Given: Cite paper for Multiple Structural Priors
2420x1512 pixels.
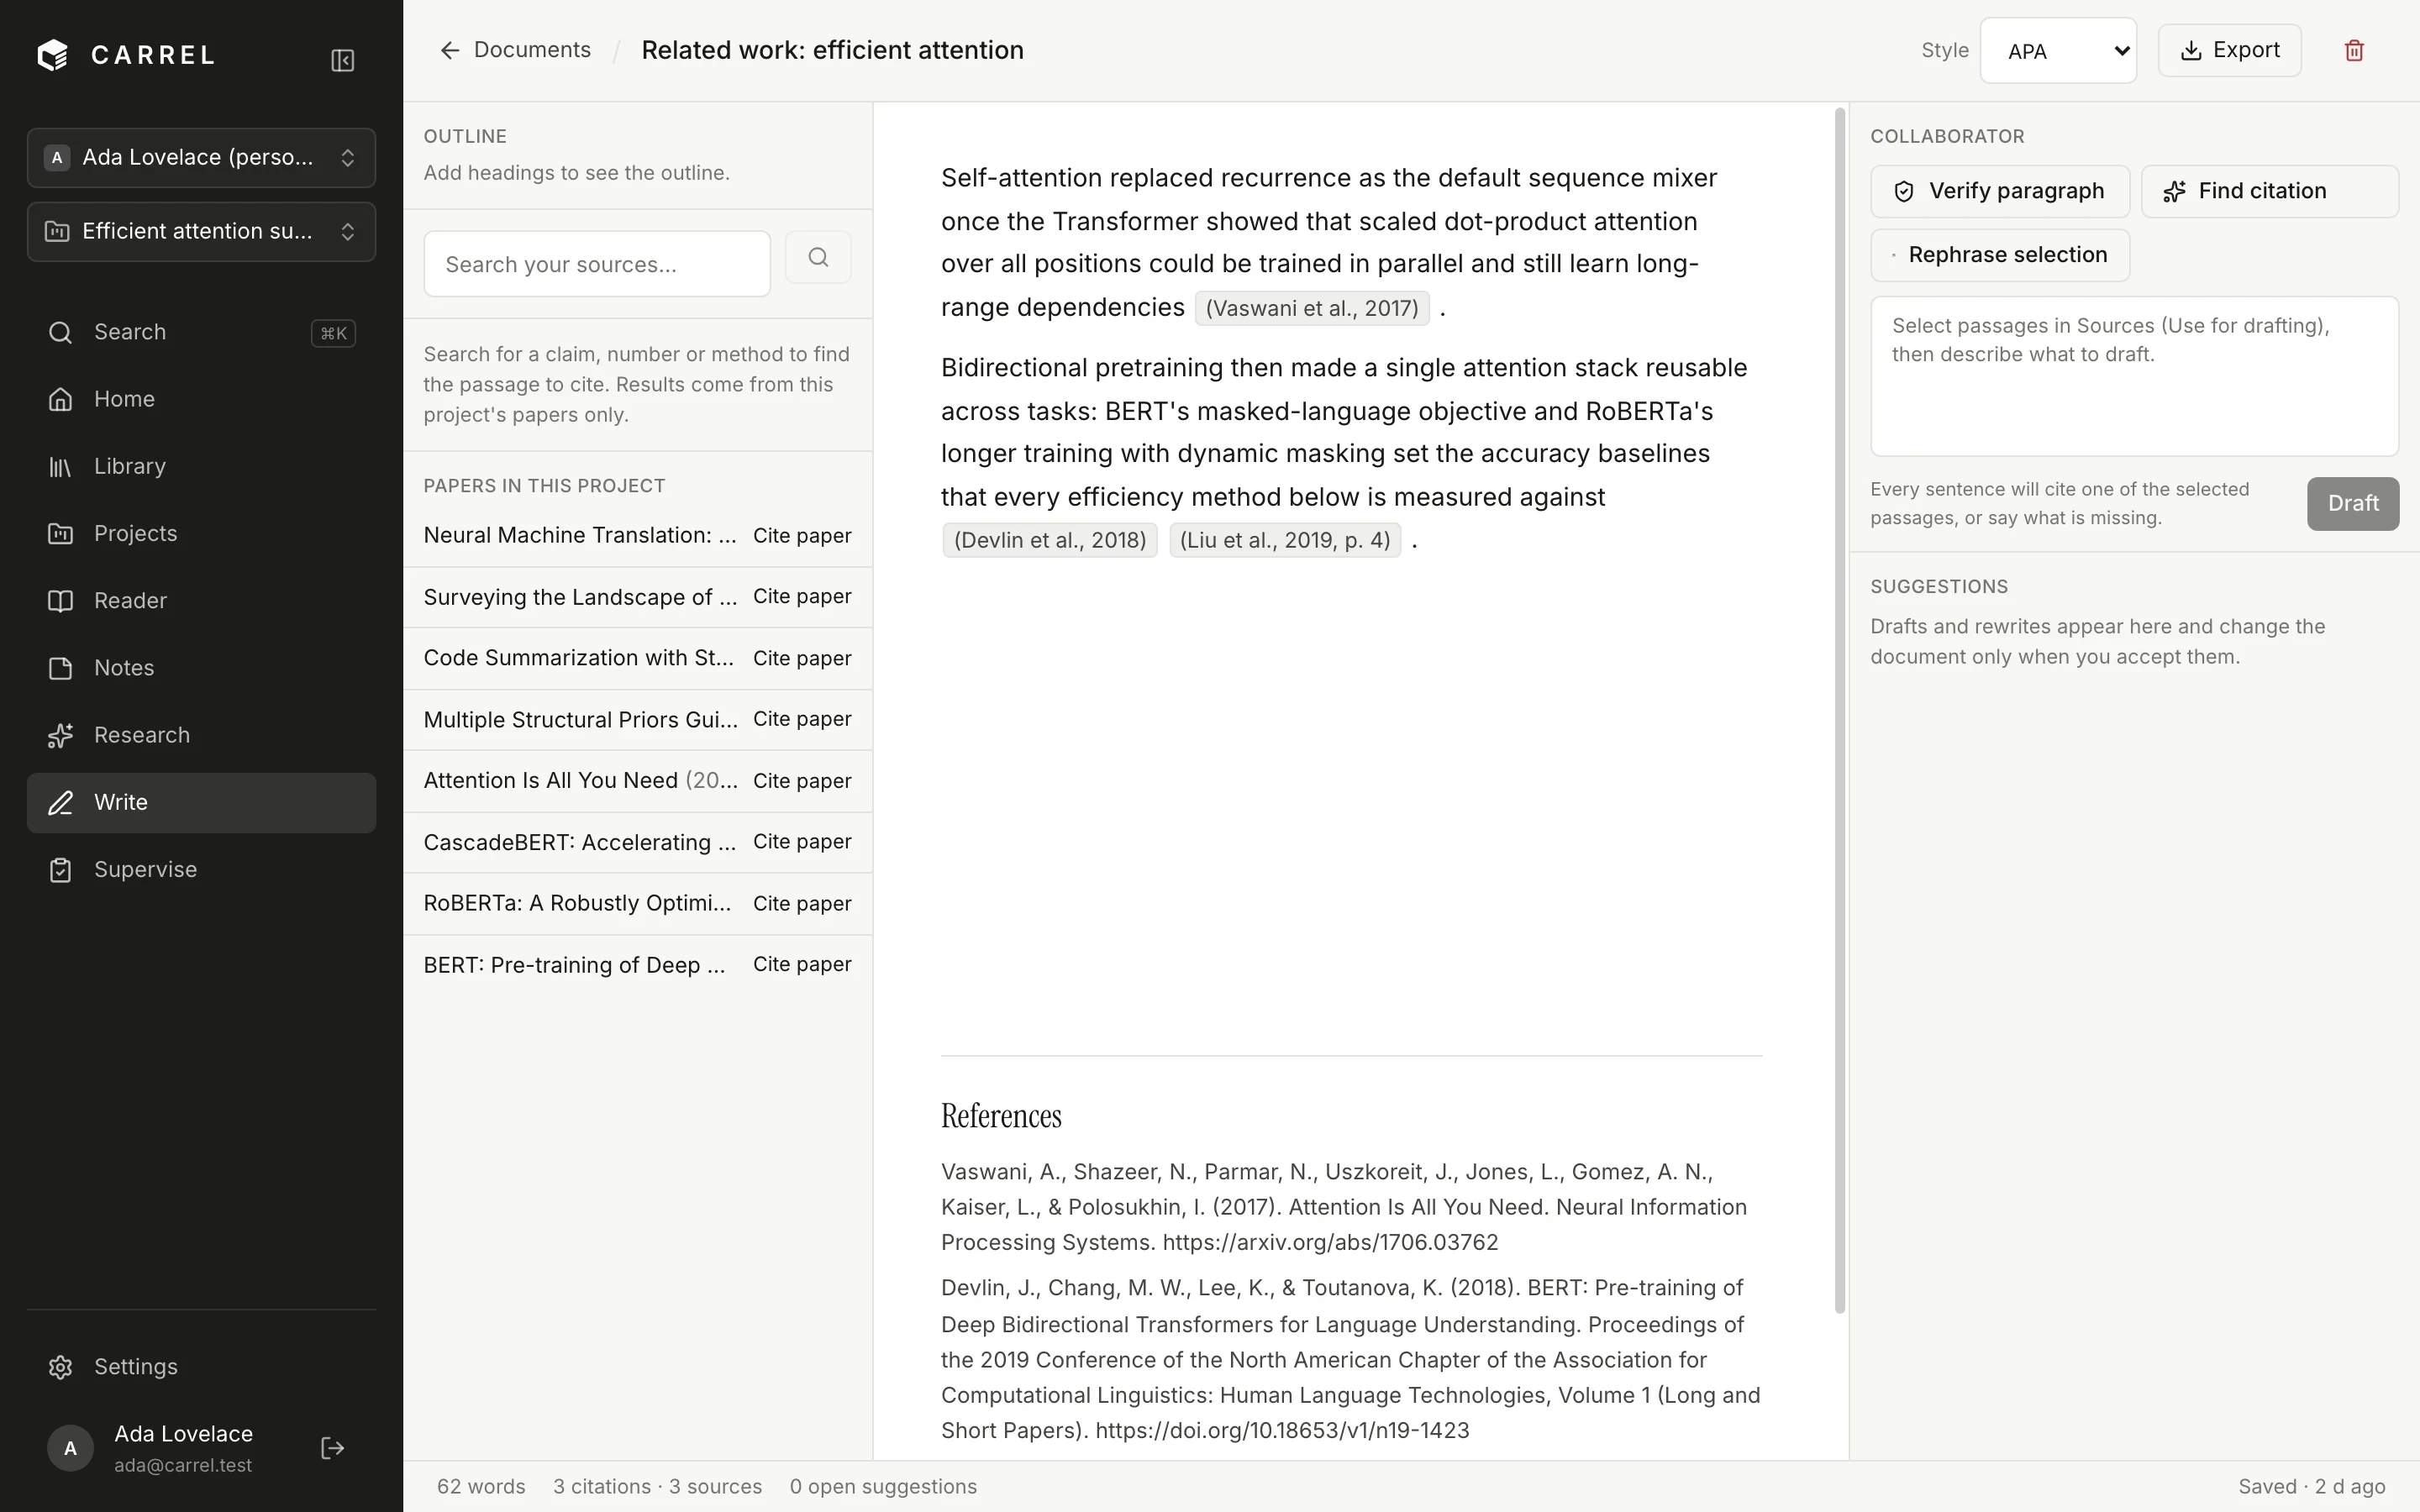Looking at the screenshot, I should coord(802,719).
